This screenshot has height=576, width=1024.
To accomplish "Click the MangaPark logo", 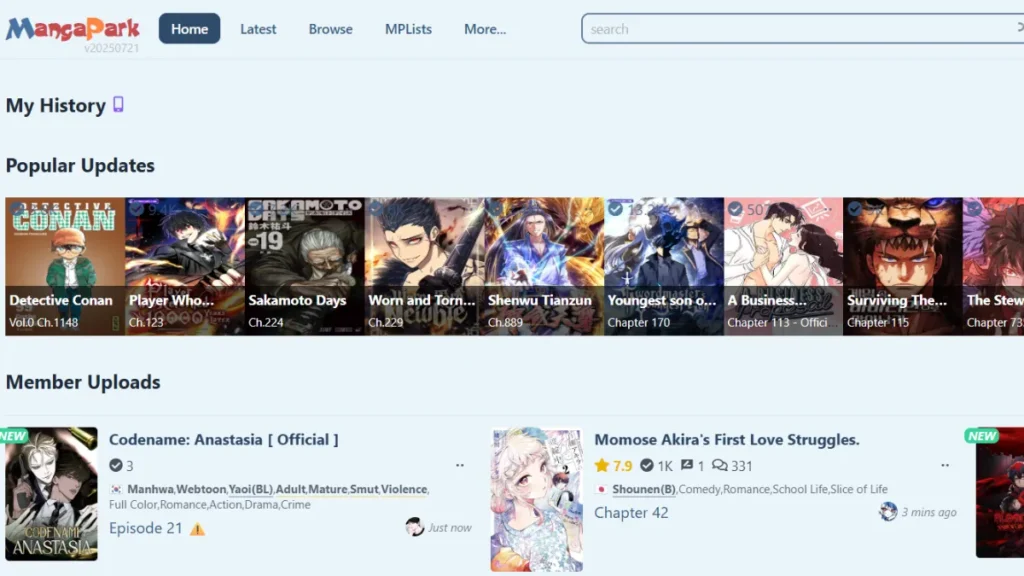I will click(x=72, y=26).
